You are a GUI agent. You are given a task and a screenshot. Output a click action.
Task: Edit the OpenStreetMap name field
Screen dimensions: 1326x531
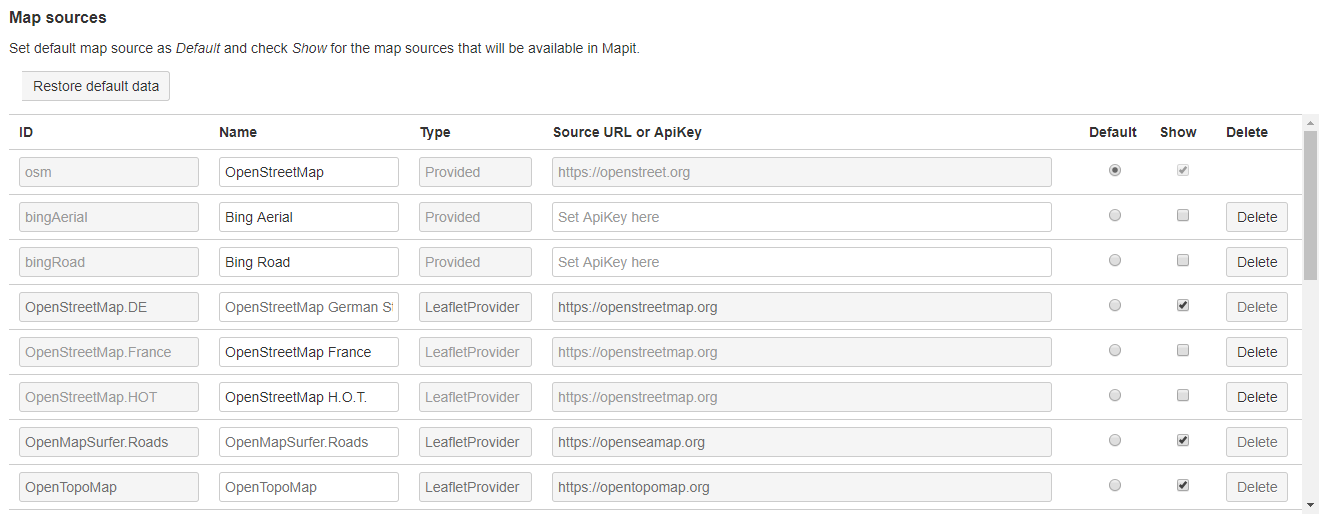pos(308,172)
